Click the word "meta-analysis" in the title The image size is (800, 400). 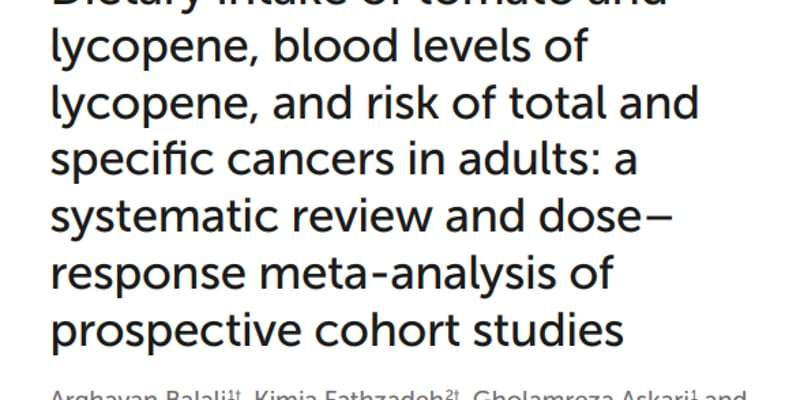pyautogui.click(x=407, y=274)
